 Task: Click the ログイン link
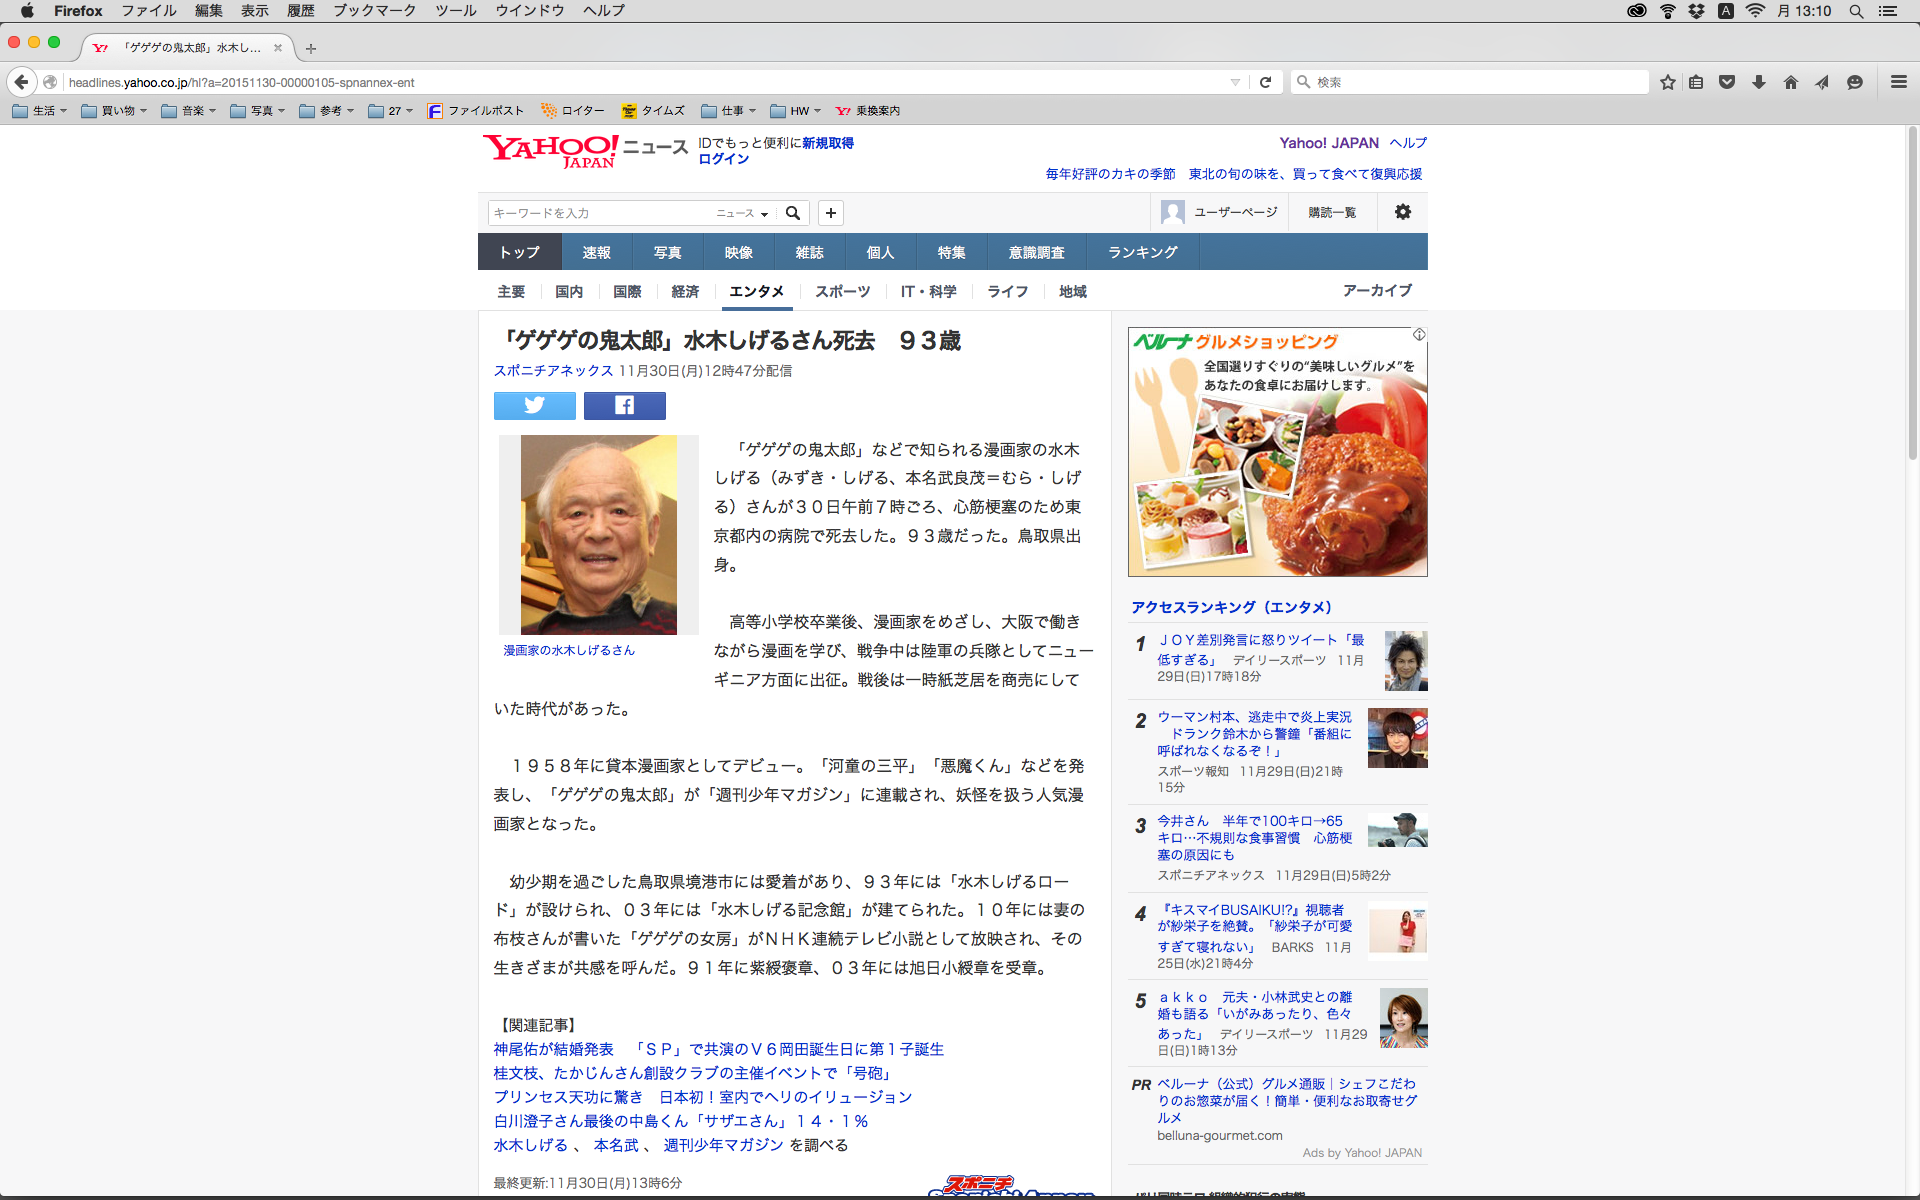(x=723, y=159)
